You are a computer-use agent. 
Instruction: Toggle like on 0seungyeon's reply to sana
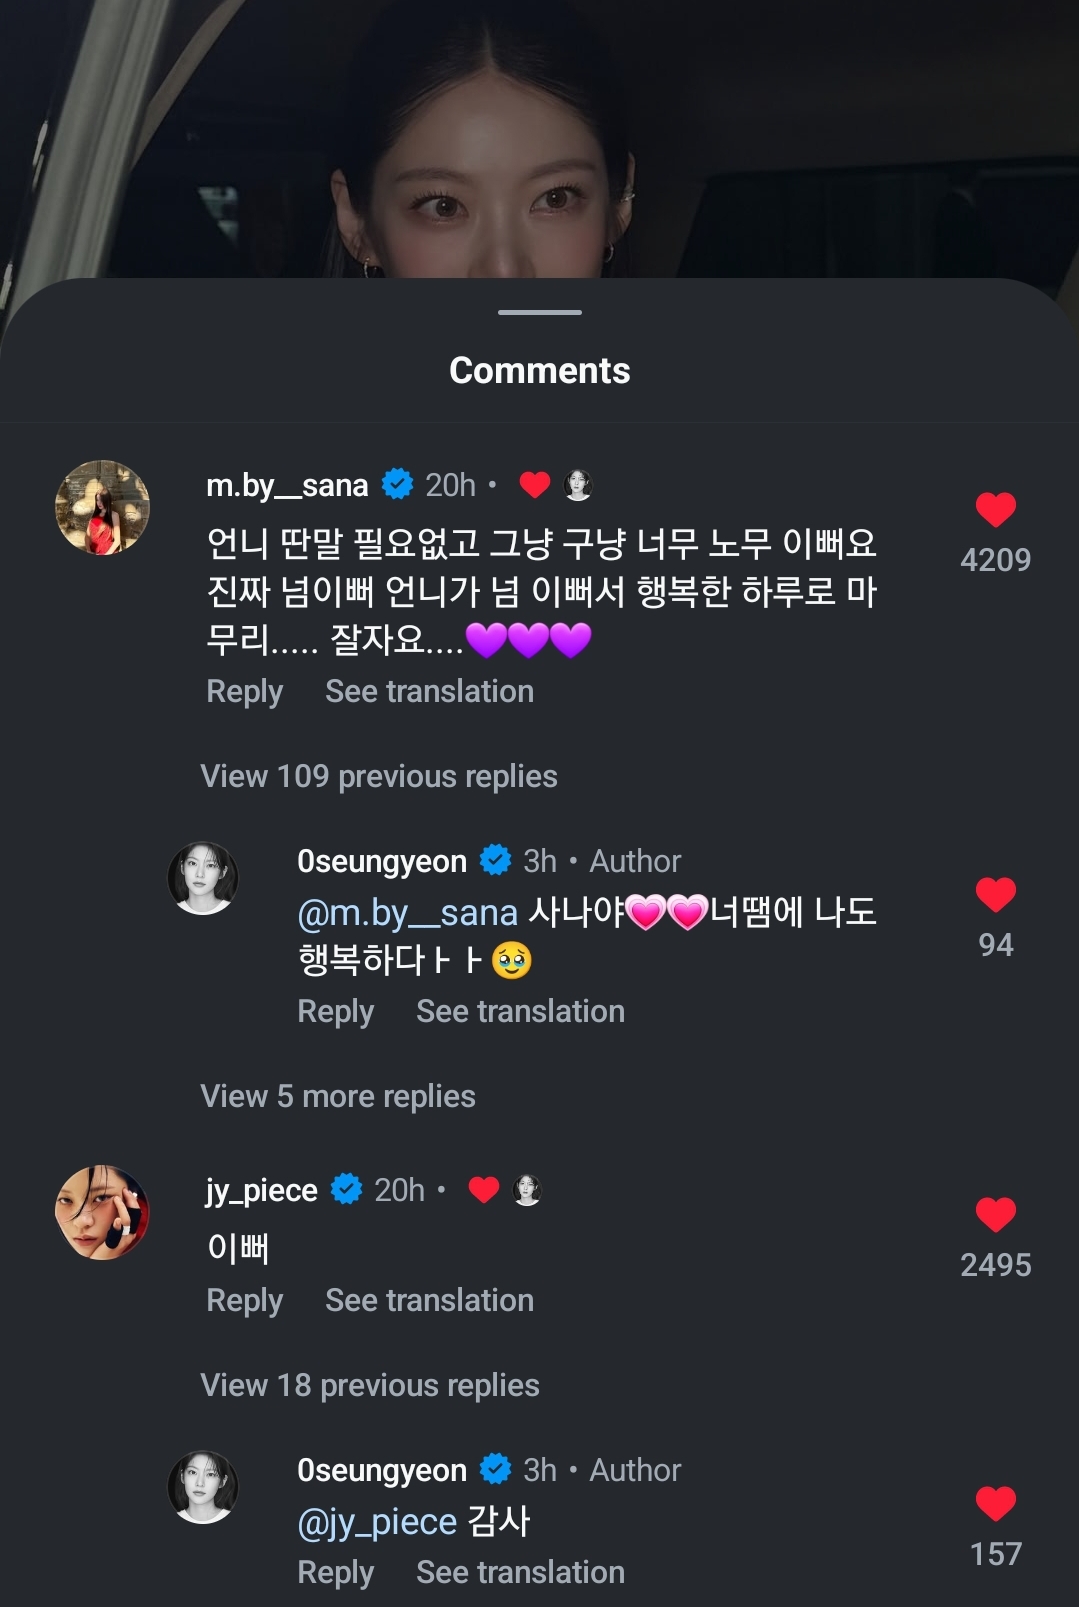(x=995, y=894)
